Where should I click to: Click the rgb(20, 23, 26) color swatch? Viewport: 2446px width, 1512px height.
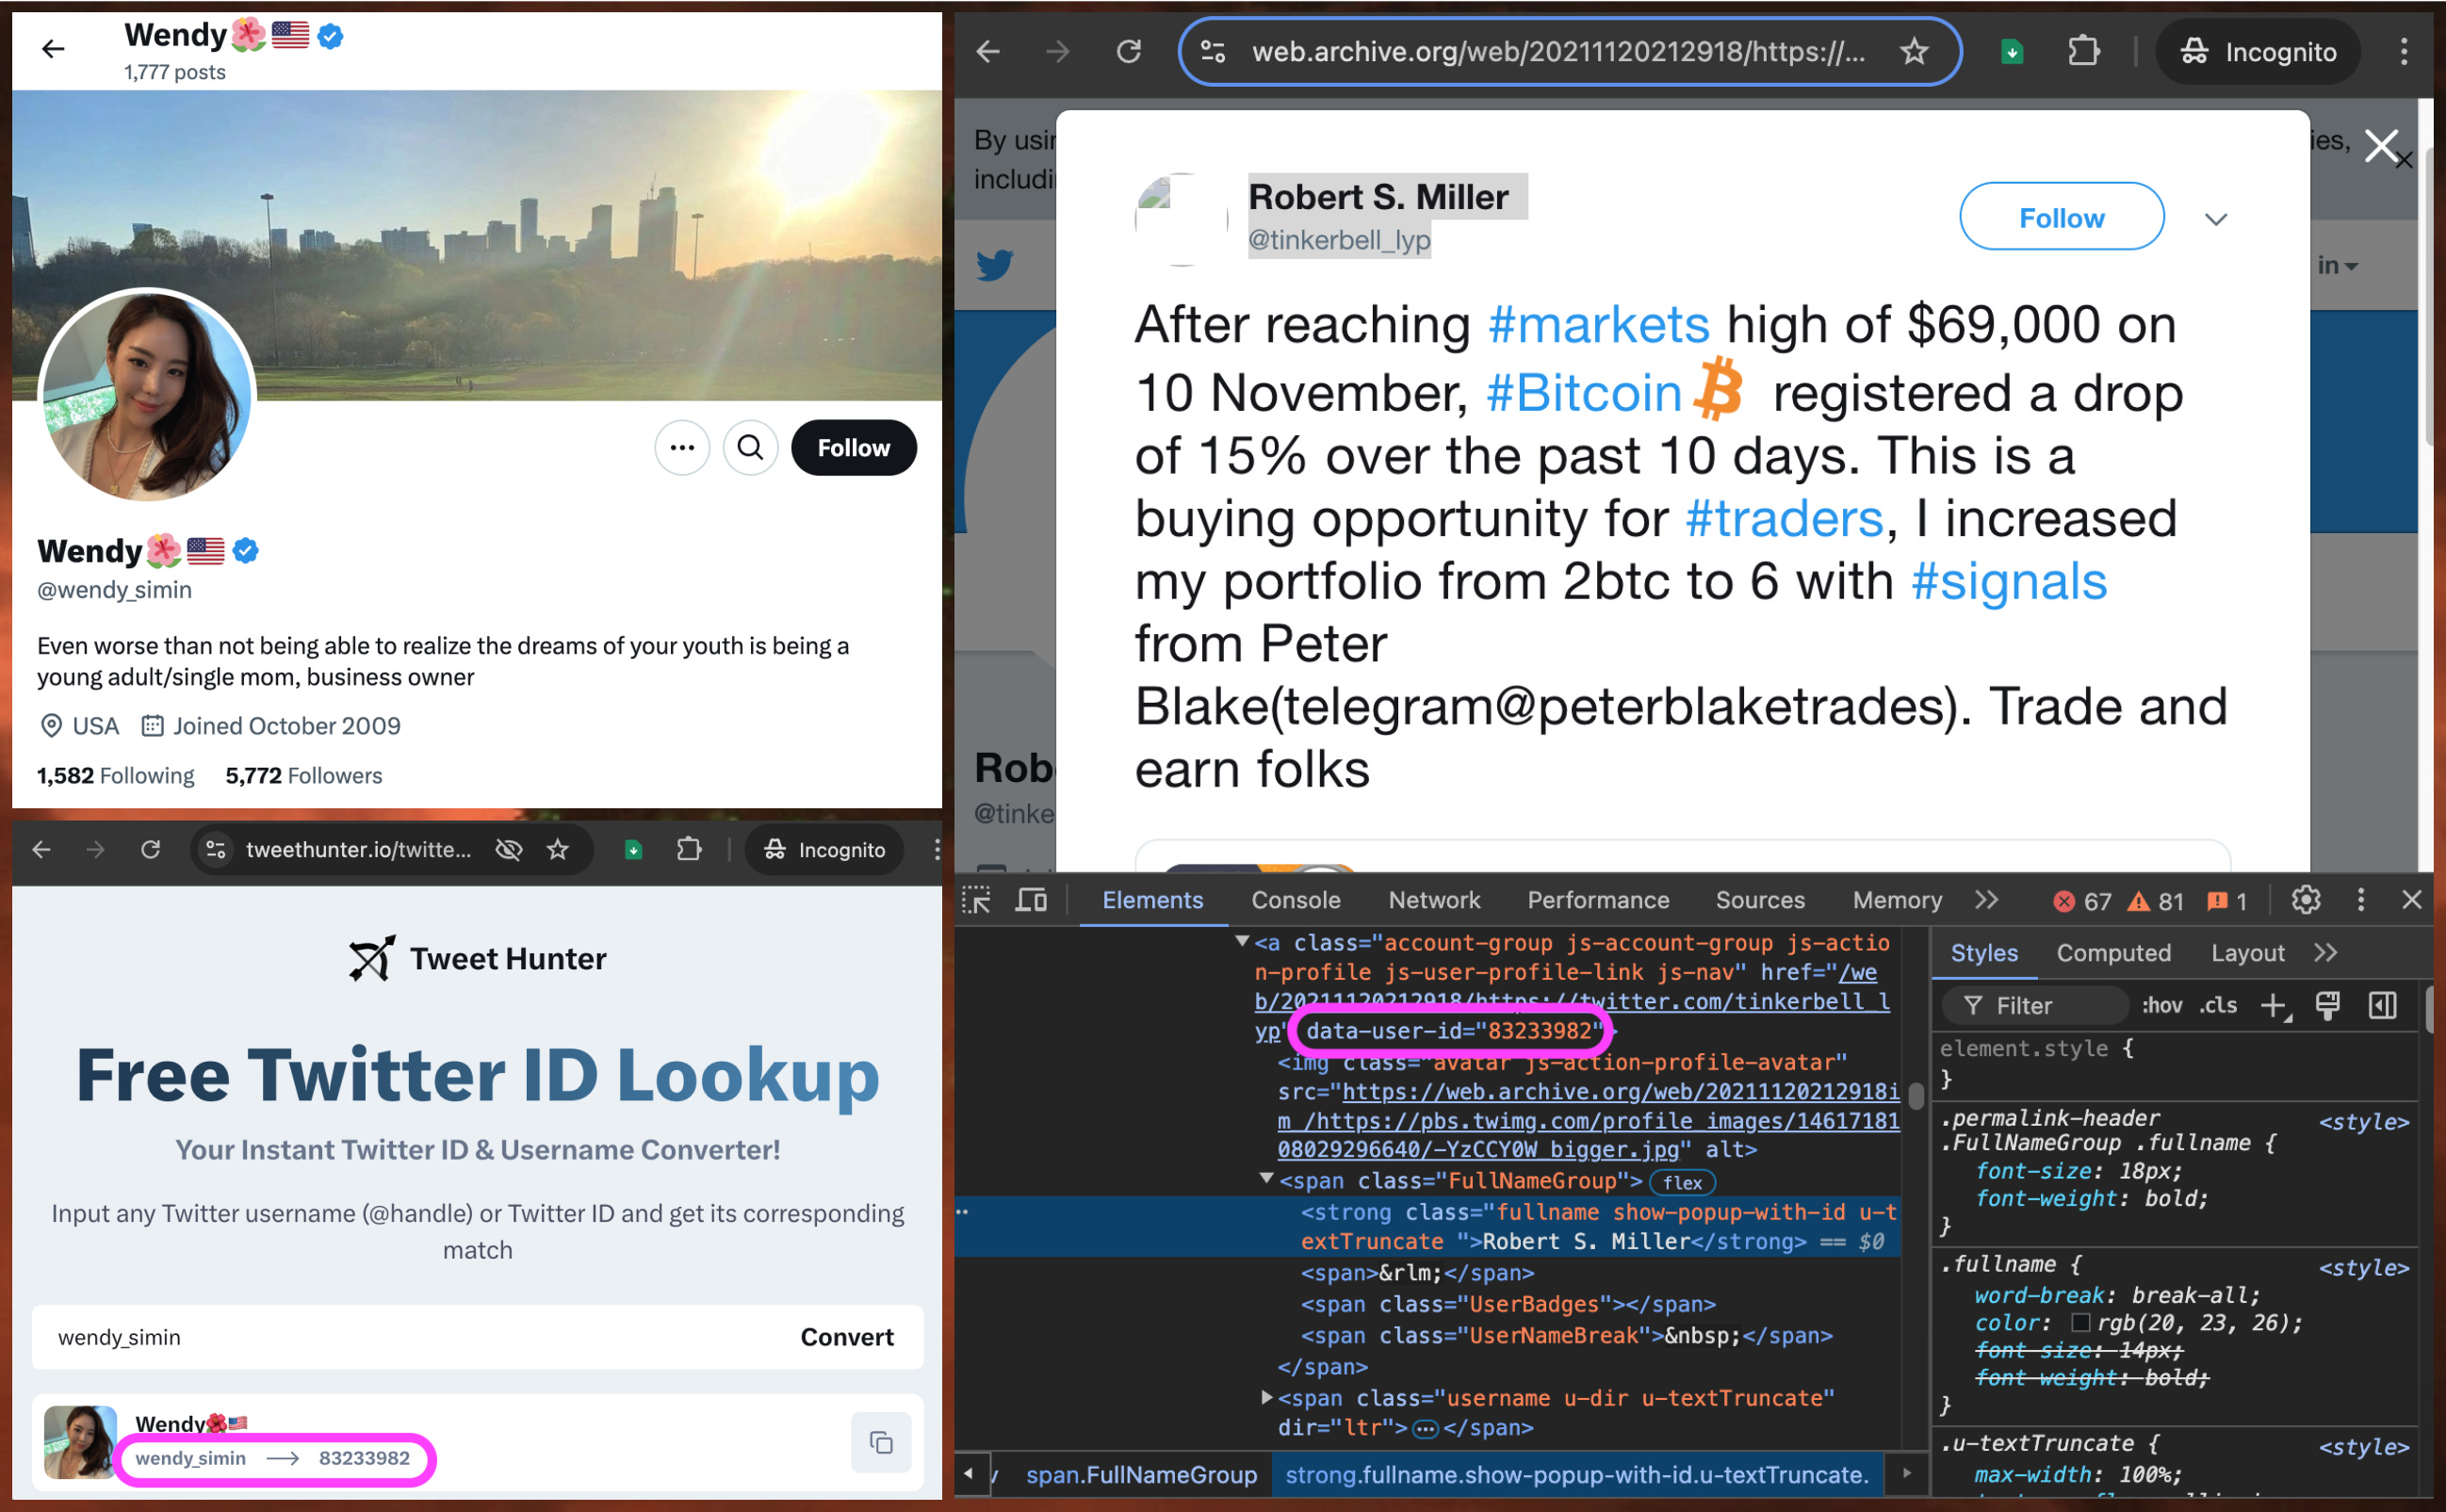click(2081, 1323)
